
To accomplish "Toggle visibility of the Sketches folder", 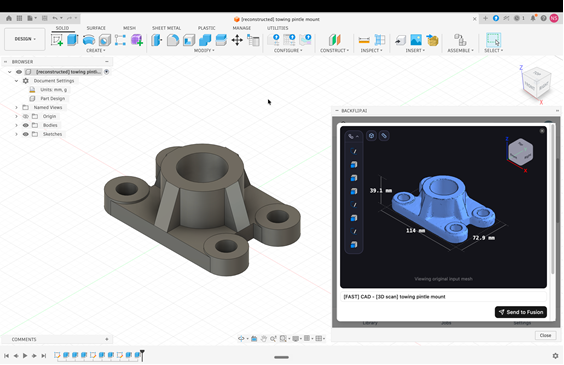I will tap(26, 134).
